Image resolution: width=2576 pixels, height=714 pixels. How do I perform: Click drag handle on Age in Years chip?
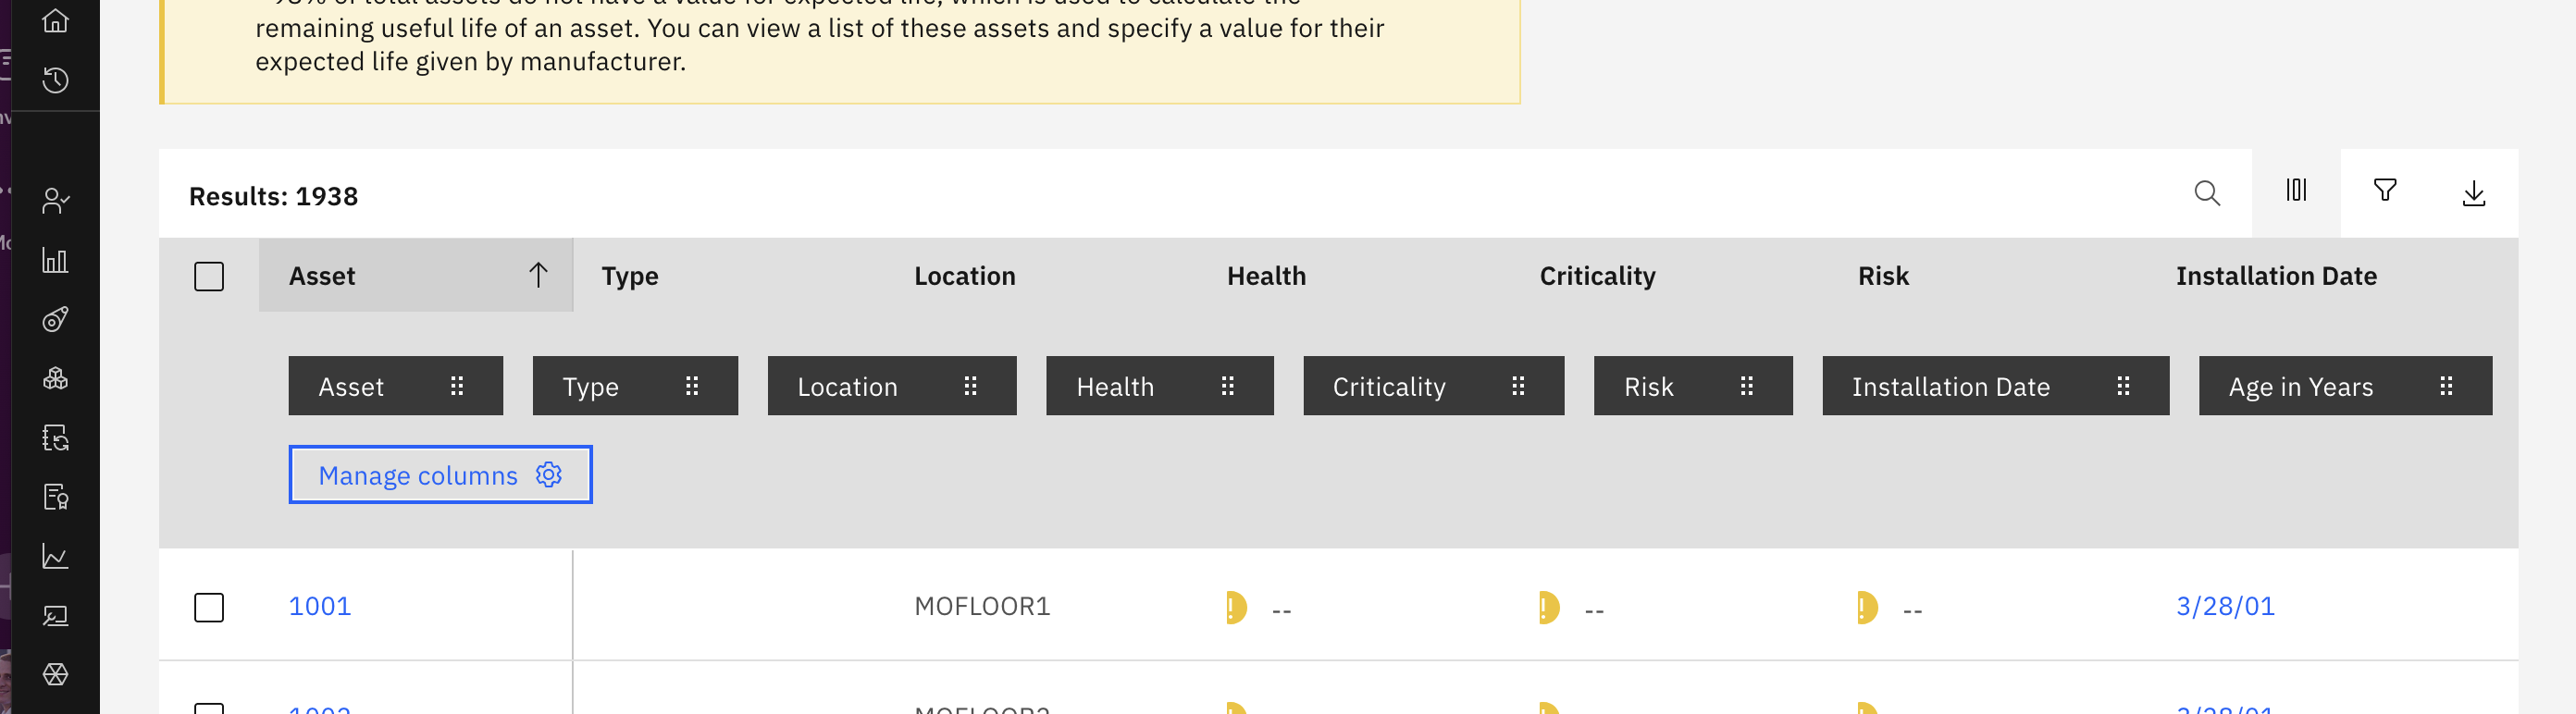point(2446,386)
